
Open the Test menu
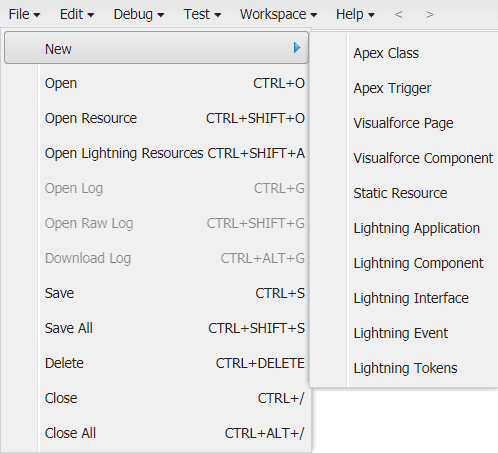(x=202, y=14)
